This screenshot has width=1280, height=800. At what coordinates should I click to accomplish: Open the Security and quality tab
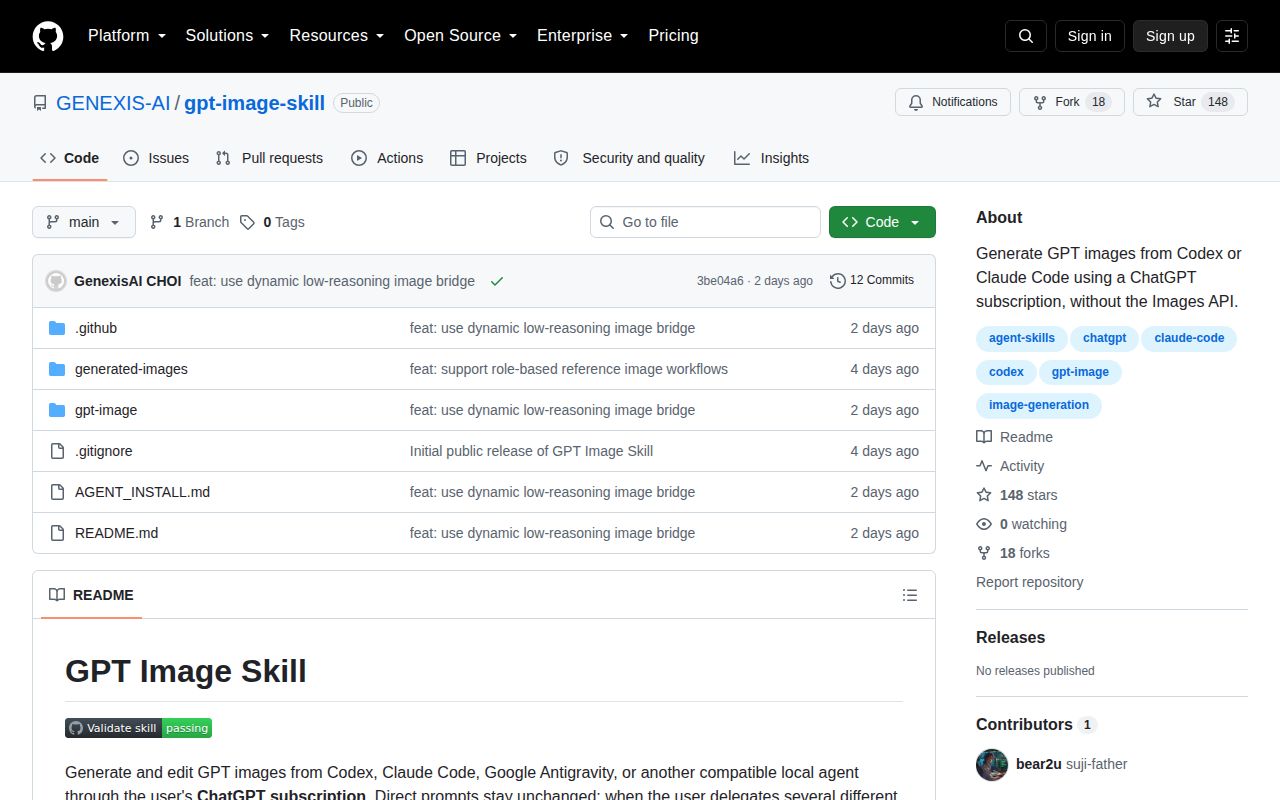(629, 158)
